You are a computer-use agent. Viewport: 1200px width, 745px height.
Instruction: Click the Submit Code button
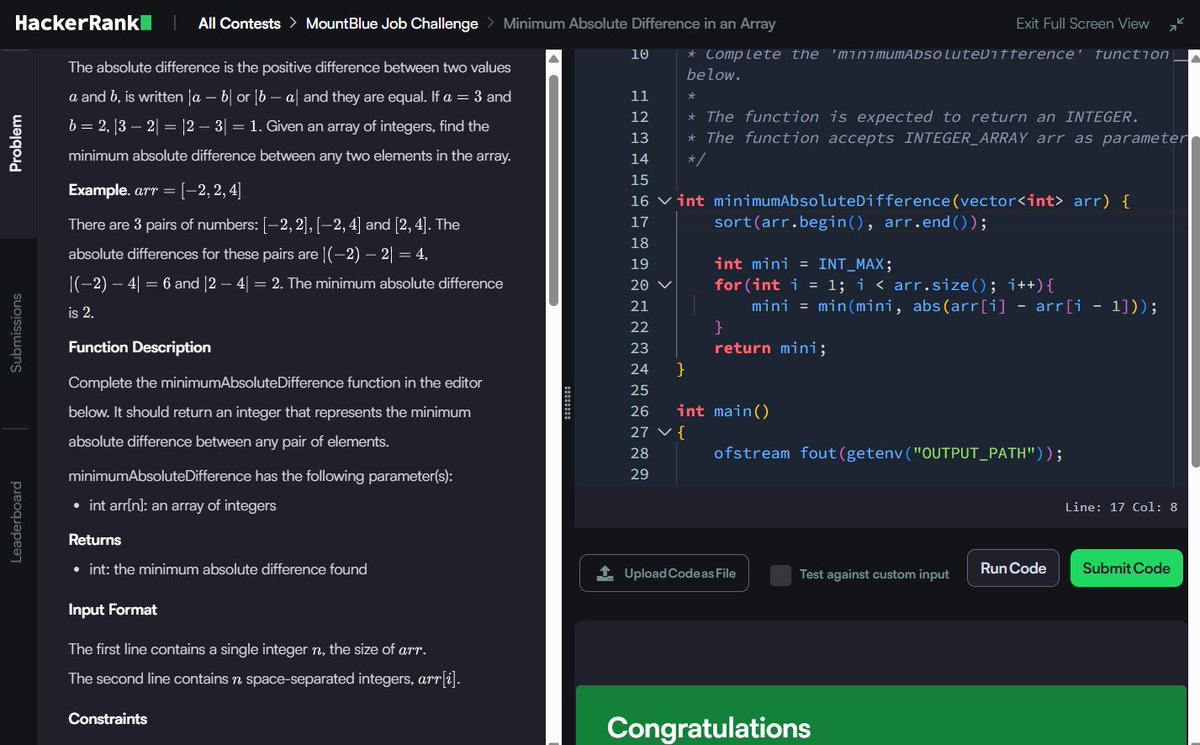point(1126,568)
